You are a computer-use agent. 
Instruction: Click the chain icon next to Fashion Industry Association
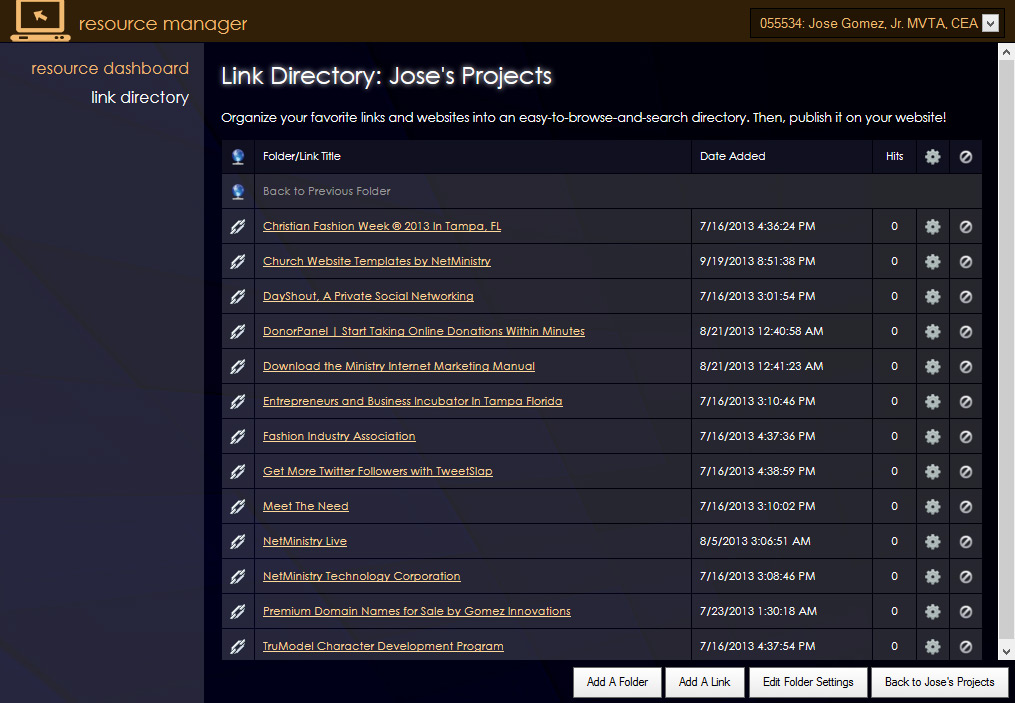click(x=237, y=436)
